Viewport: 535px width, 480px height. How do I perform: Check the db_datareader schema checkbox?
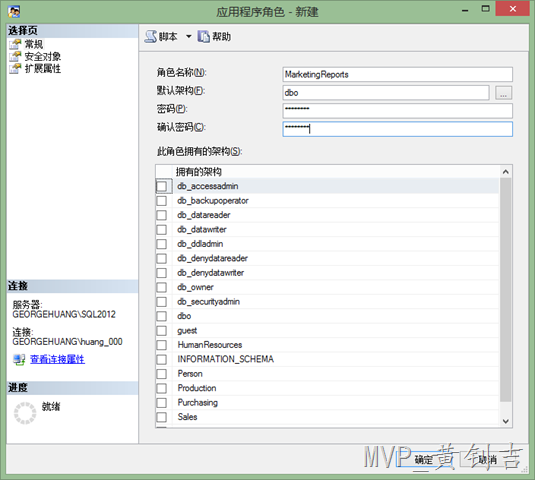(162, 215)
